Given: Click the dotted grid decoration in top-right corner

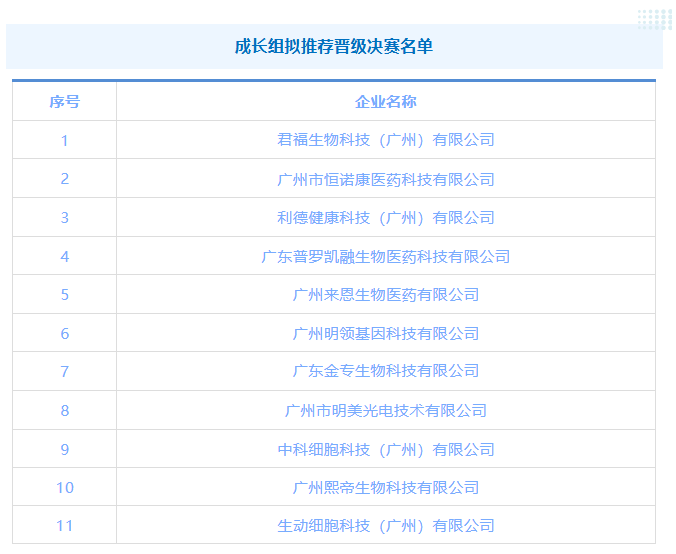Looking at the screenshot, I should pos(655,19).
